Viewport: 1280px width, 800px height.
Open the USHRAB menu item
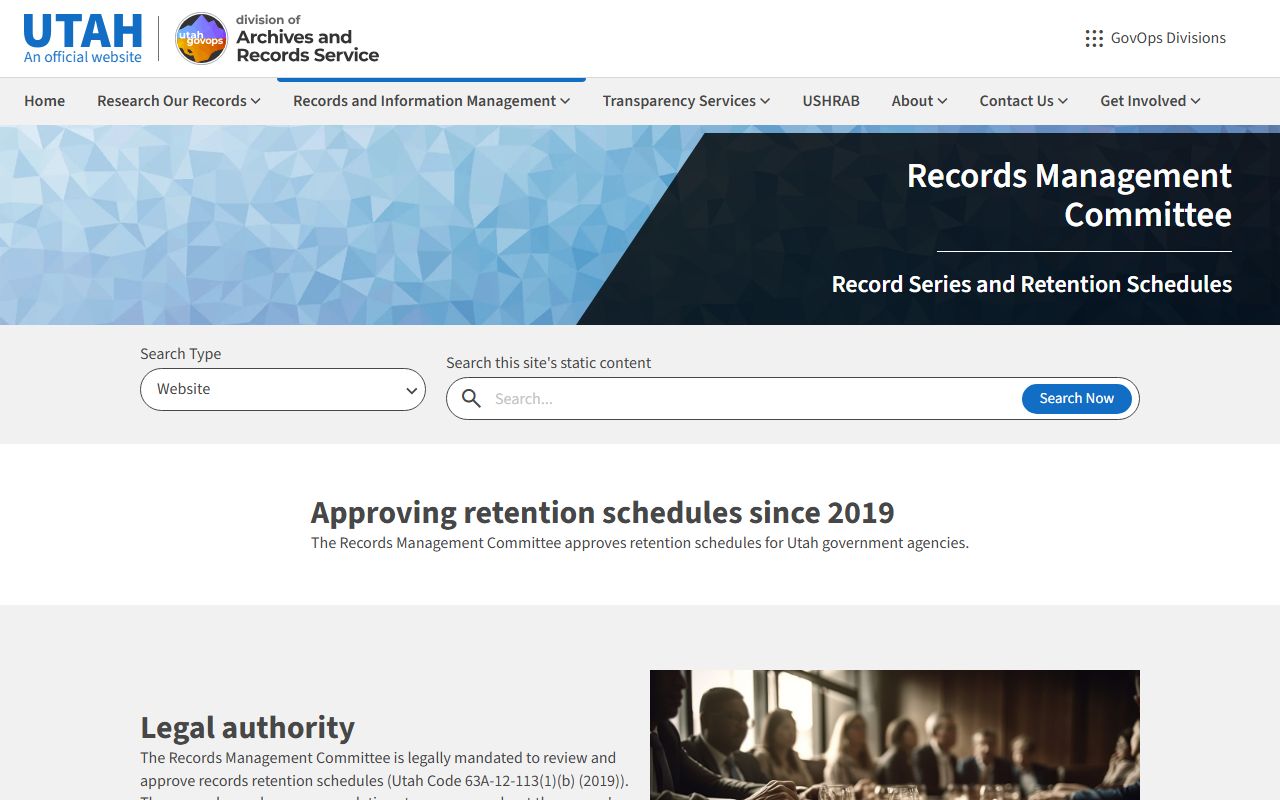[x=831, y=101]
